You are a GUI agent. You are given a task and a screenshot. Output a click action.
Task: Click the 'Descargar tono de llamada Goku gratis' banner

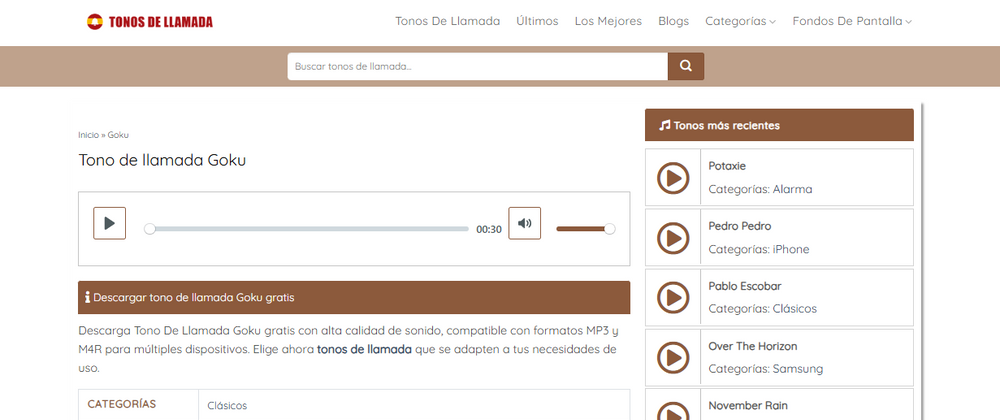point(354,298)
